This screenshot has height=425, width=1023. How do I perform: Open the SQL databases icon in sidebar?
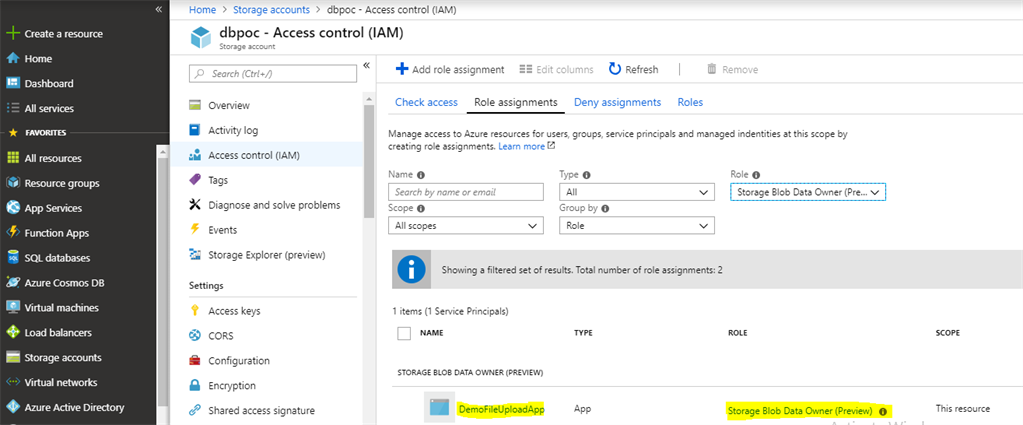click(x=13, y=258)
